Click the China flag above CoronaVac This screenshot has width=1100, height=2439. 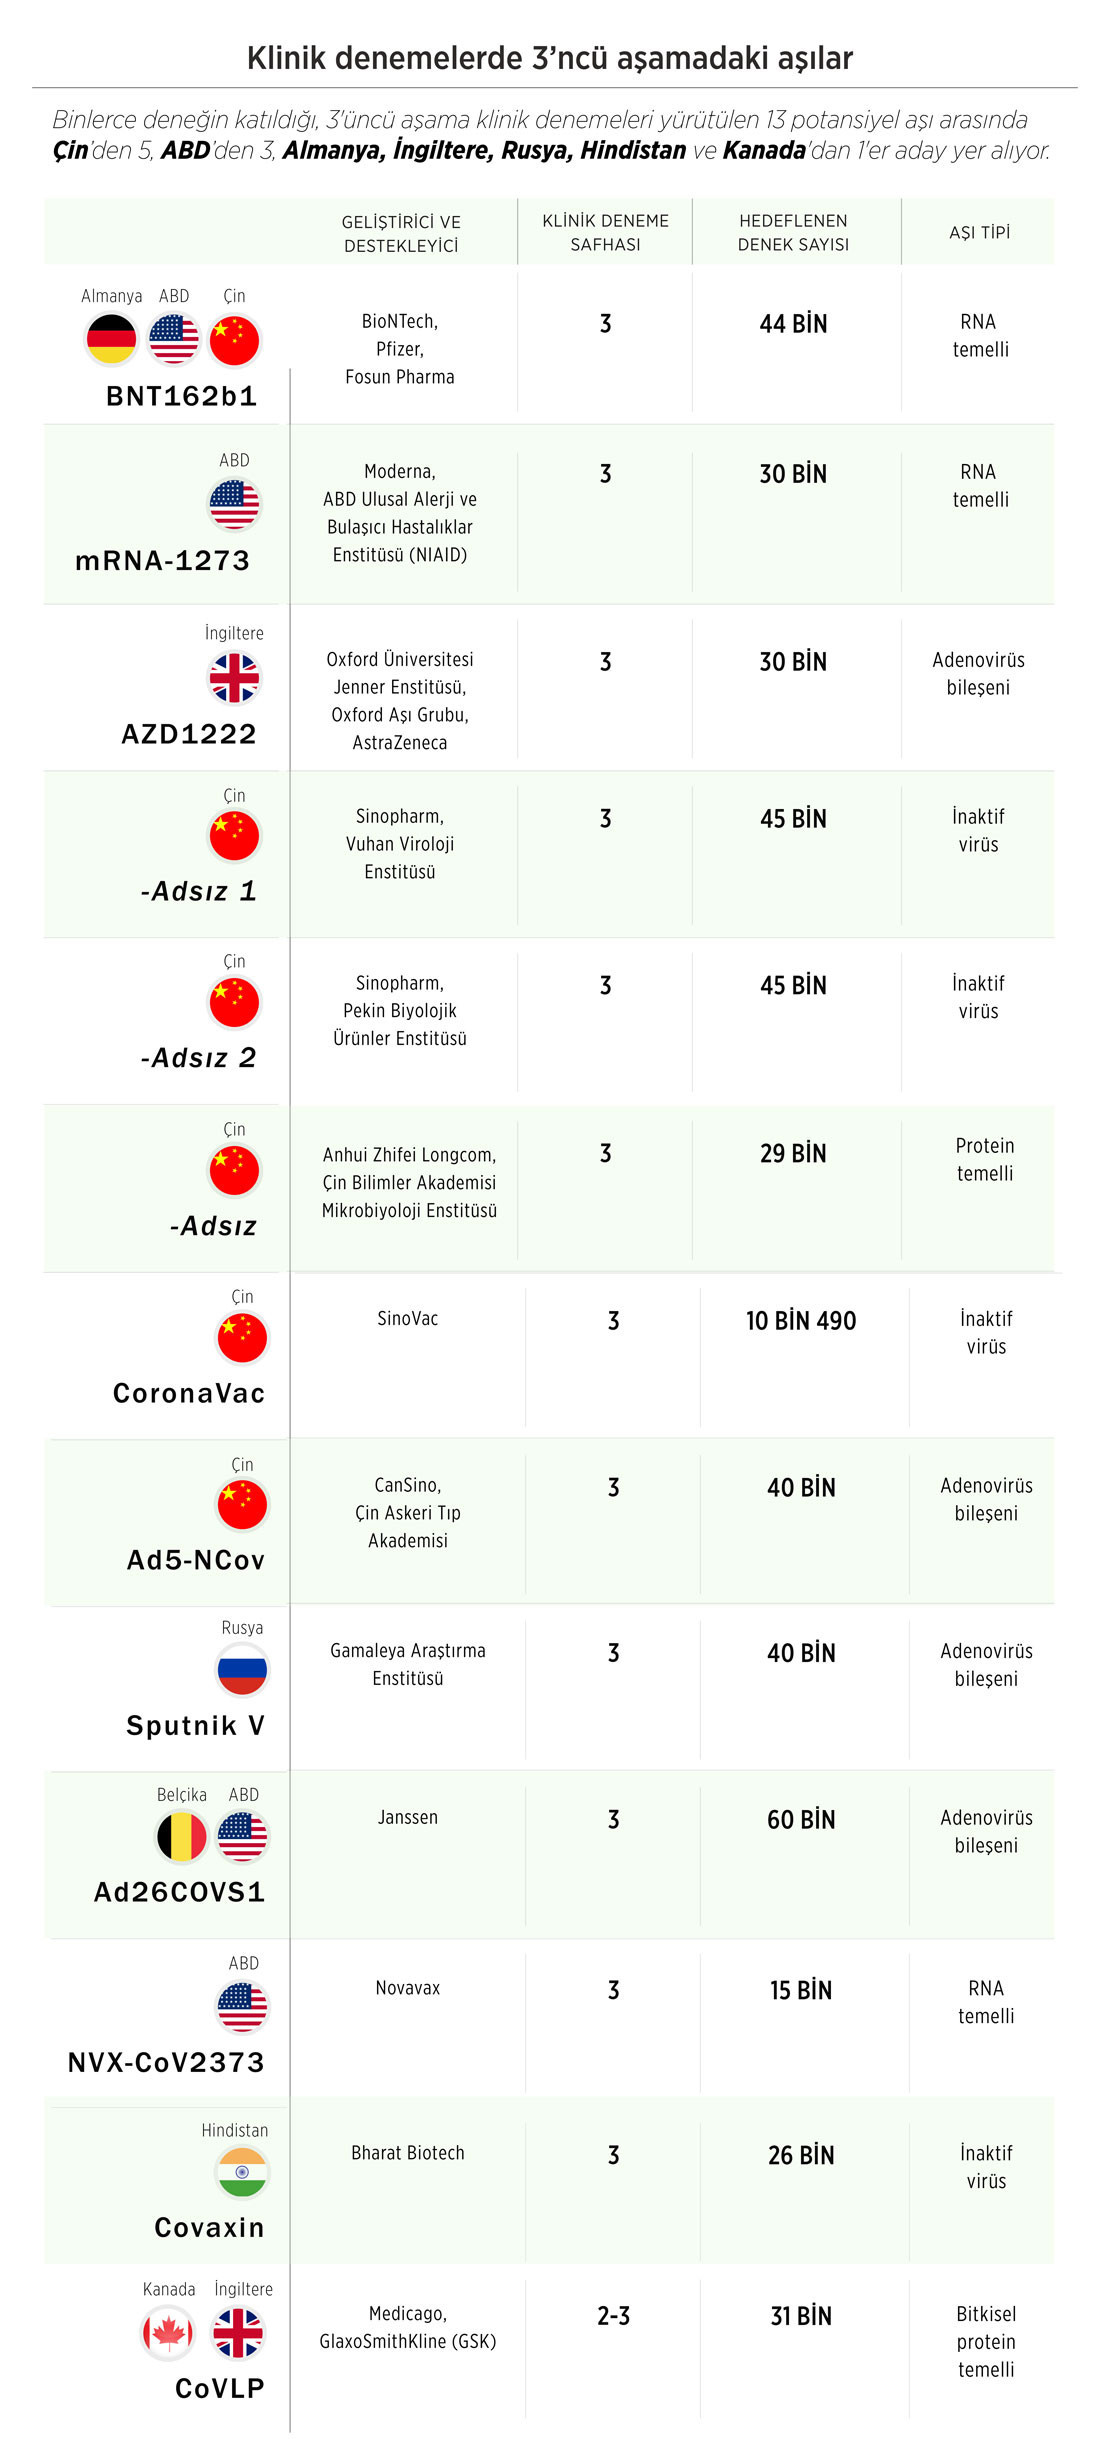[x=243, y=1338]
